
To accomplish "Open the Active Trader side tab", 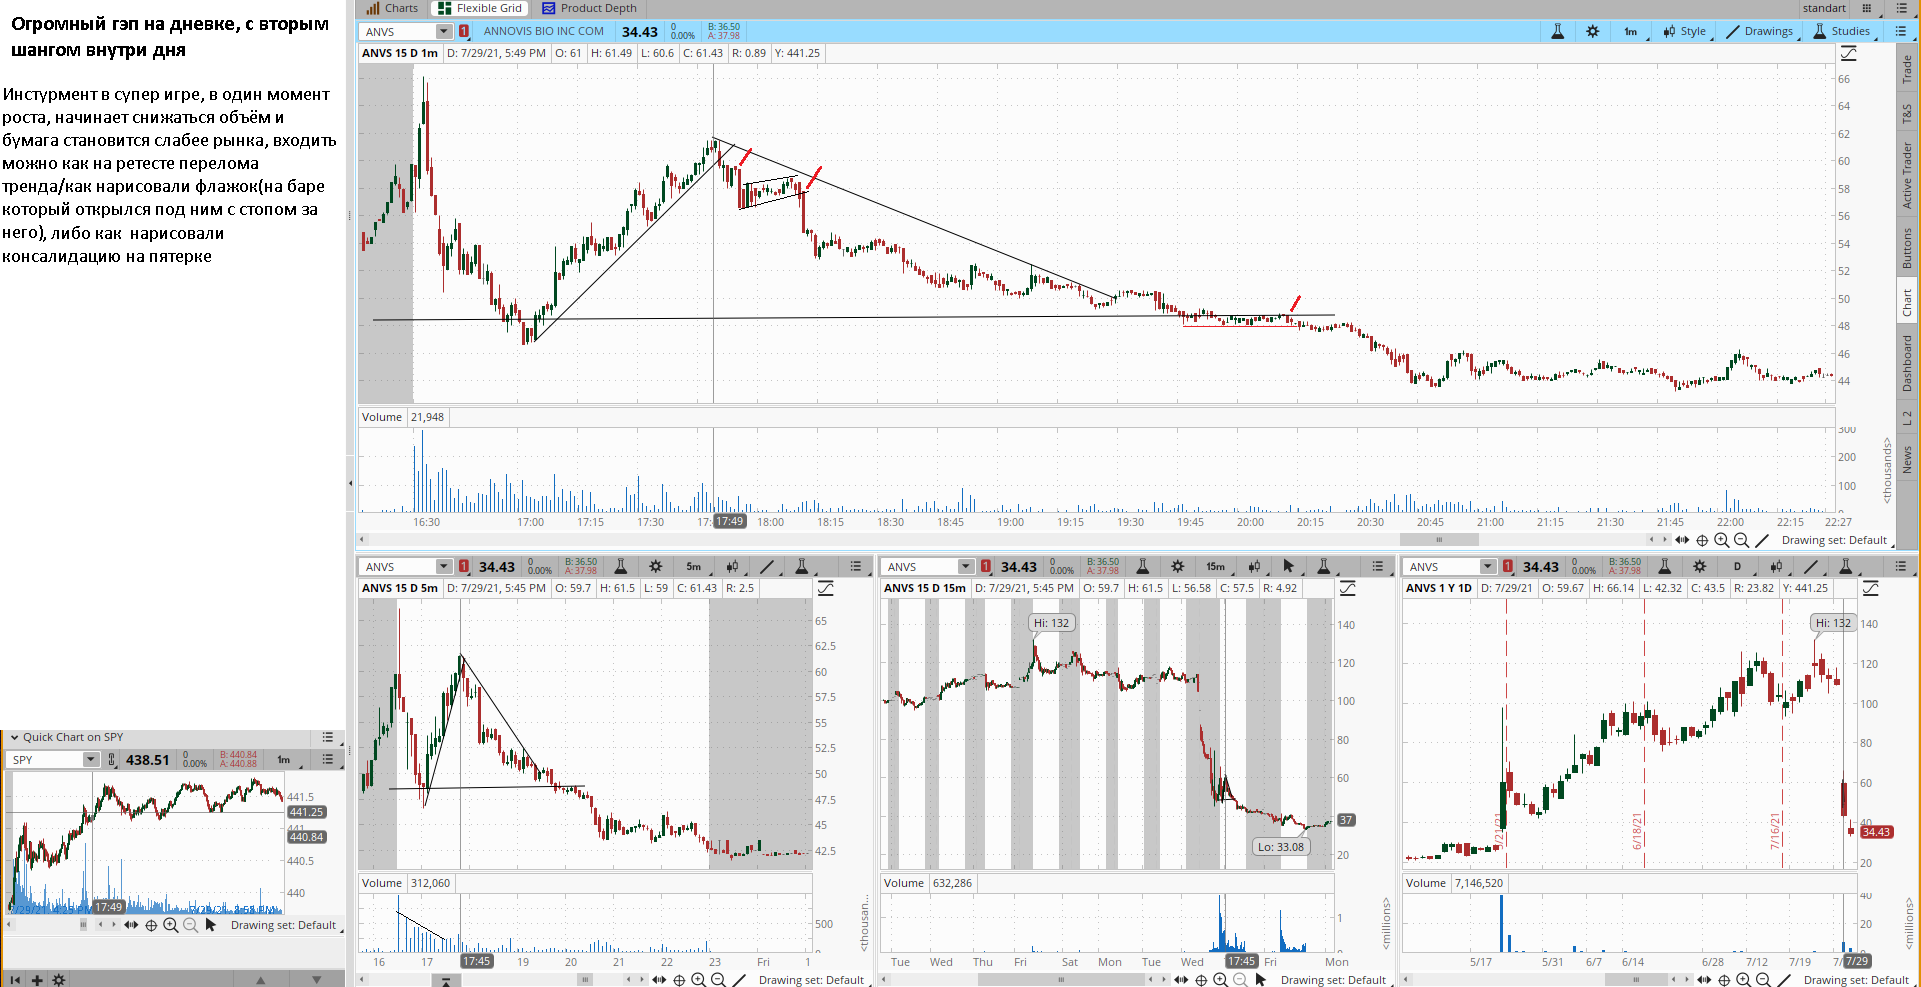I will (x=1908, y=175).
